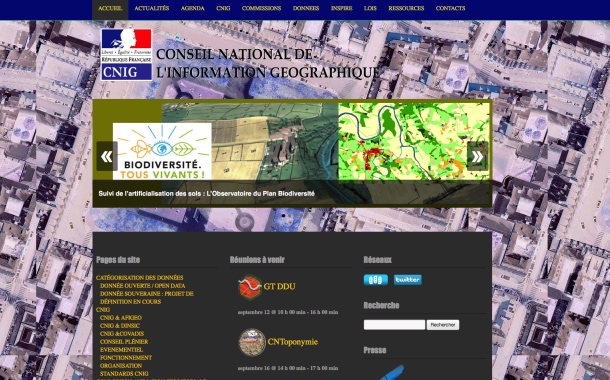Open the CNIG République Française logo
This screenshot has width=610, height=380.
pyautogui.click(x=126, y=54)
